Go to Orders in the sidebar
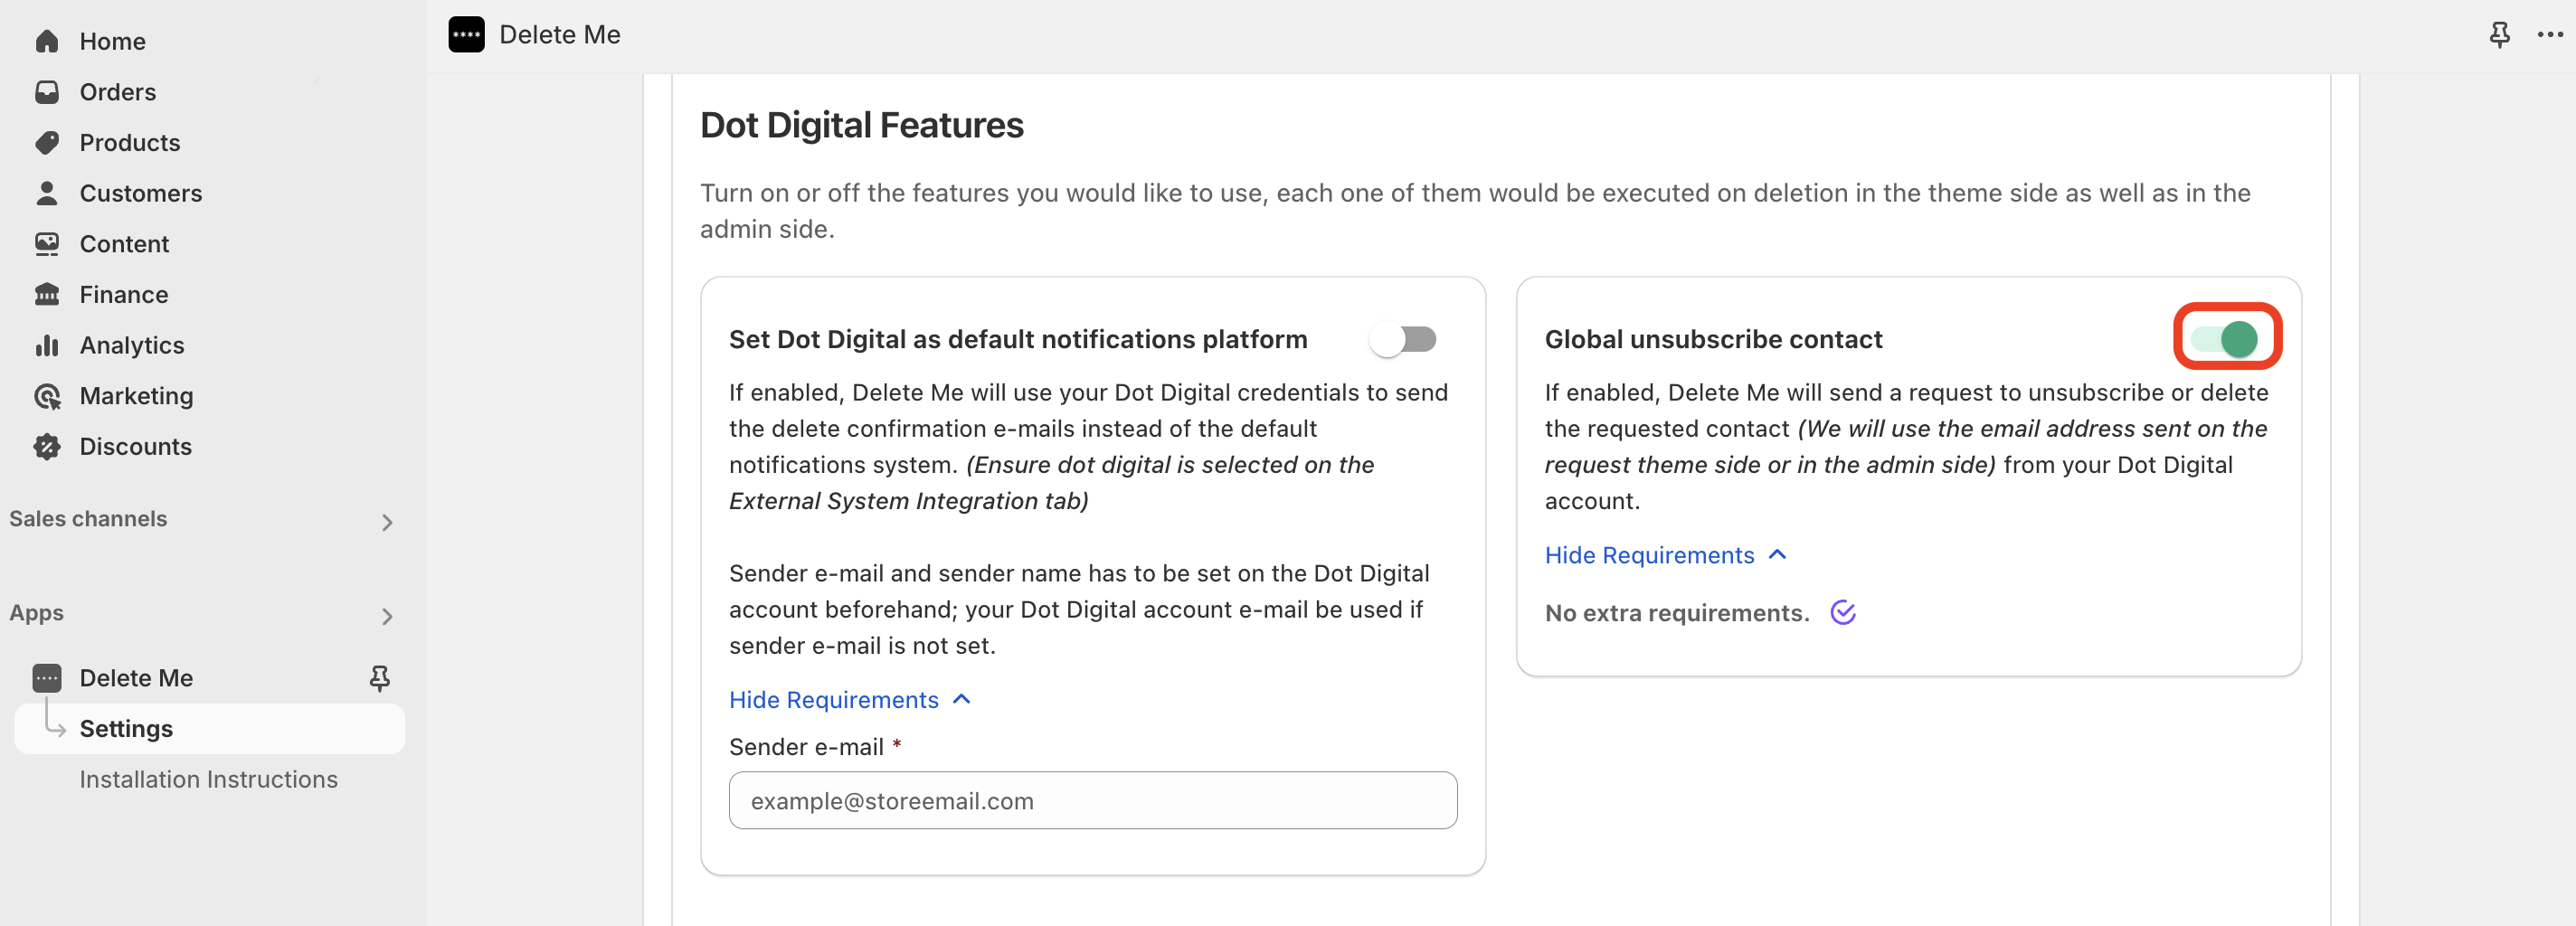The image size is (2576, 926). click(118, 92)
